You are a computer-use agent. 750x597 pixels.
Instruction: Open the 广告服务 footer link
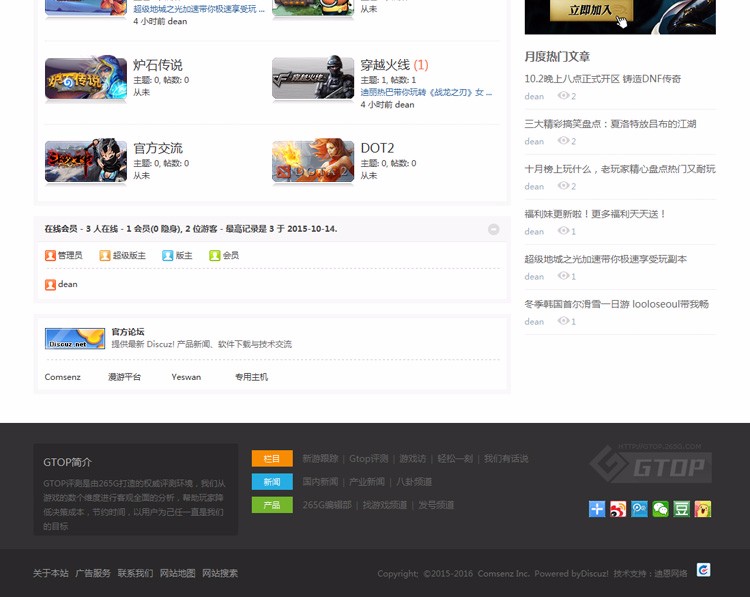93,573
